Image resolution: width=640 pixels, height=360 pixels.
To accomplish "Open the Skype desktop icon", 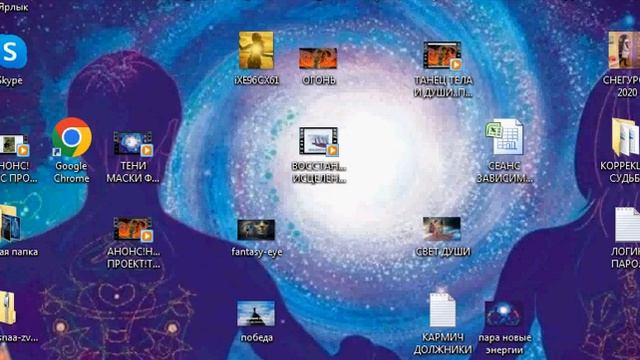I will tap(12, 52).
